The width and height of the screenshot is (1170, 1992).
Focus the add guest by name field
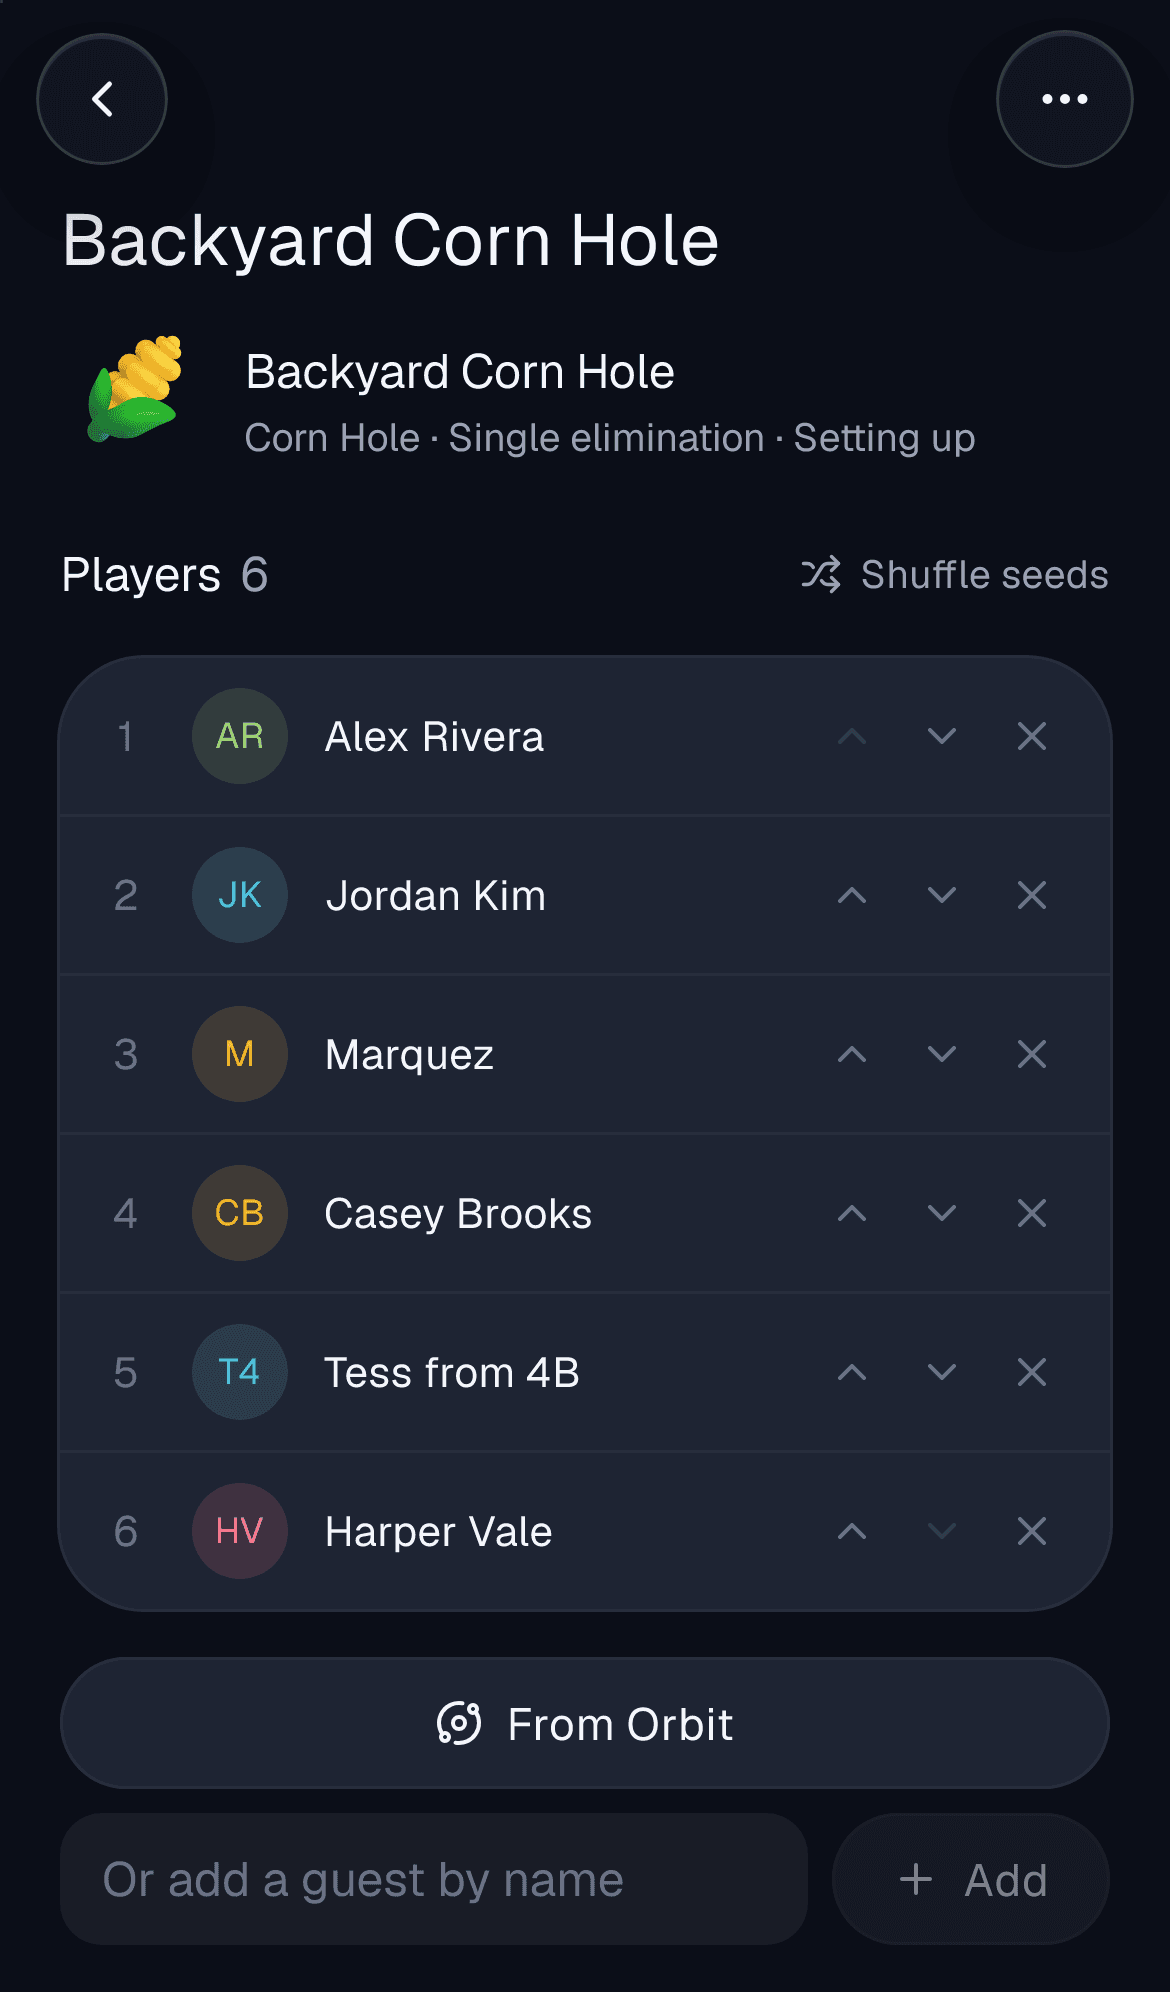point(434,1880)
